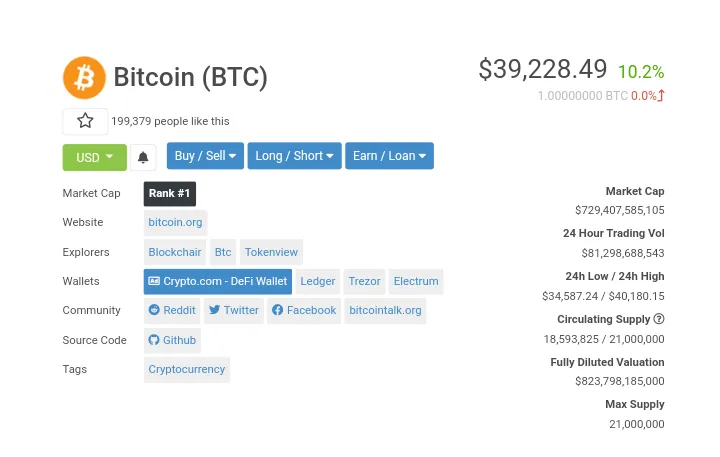Open the USD currency dropdown
720x457 pixels.
(x=95, y=158)
